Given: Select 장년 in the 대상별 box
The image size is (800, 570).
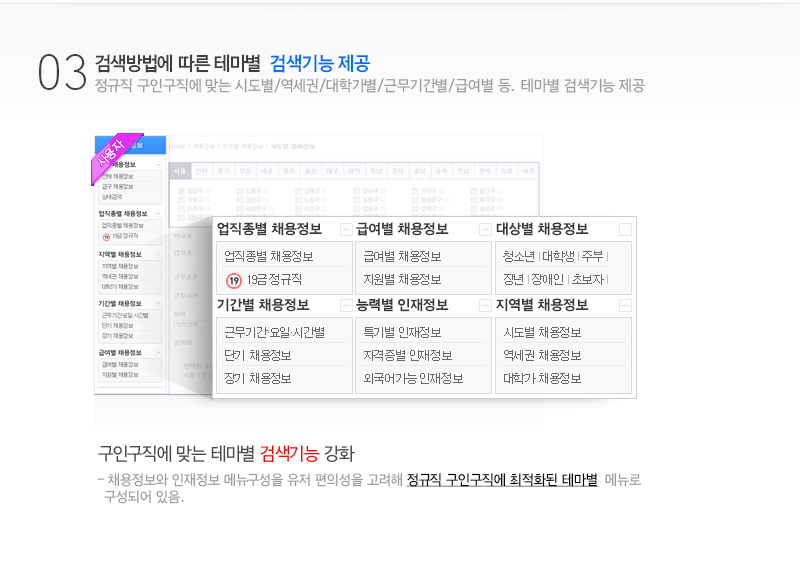Looking at the screenshot, I should click(513, 280).
